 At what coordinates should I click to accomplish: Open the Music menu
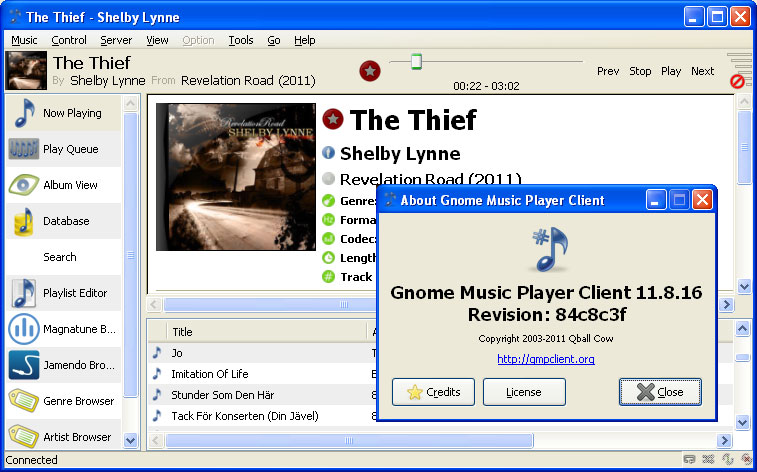[24, 40]
